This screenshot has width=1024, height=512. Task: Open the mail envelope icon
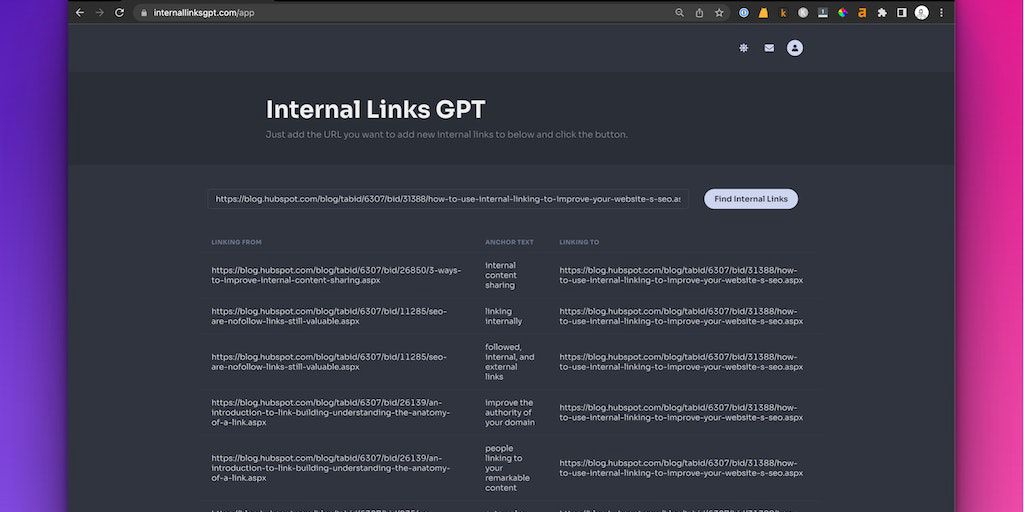point(769,48)
